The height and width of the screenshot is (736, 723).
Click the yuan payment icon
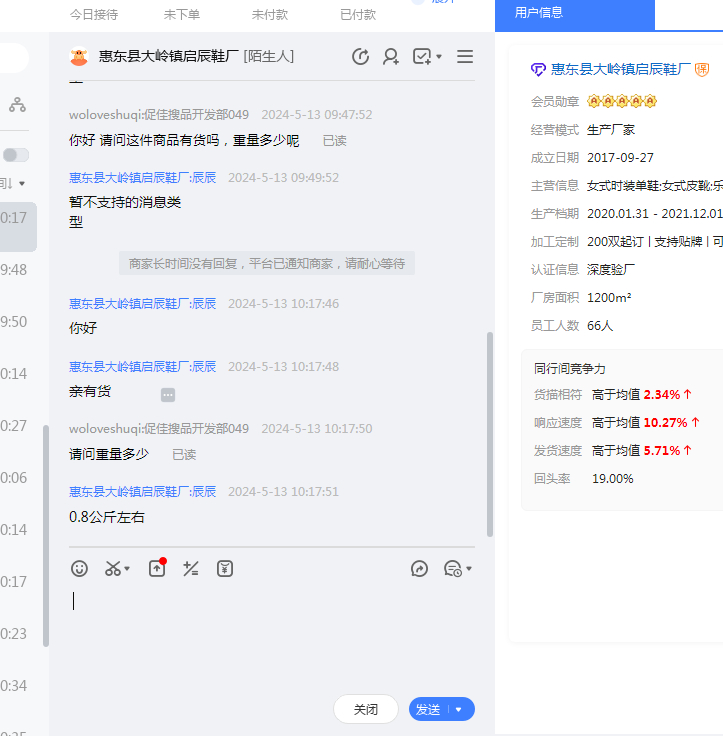[x=225, y=568]
